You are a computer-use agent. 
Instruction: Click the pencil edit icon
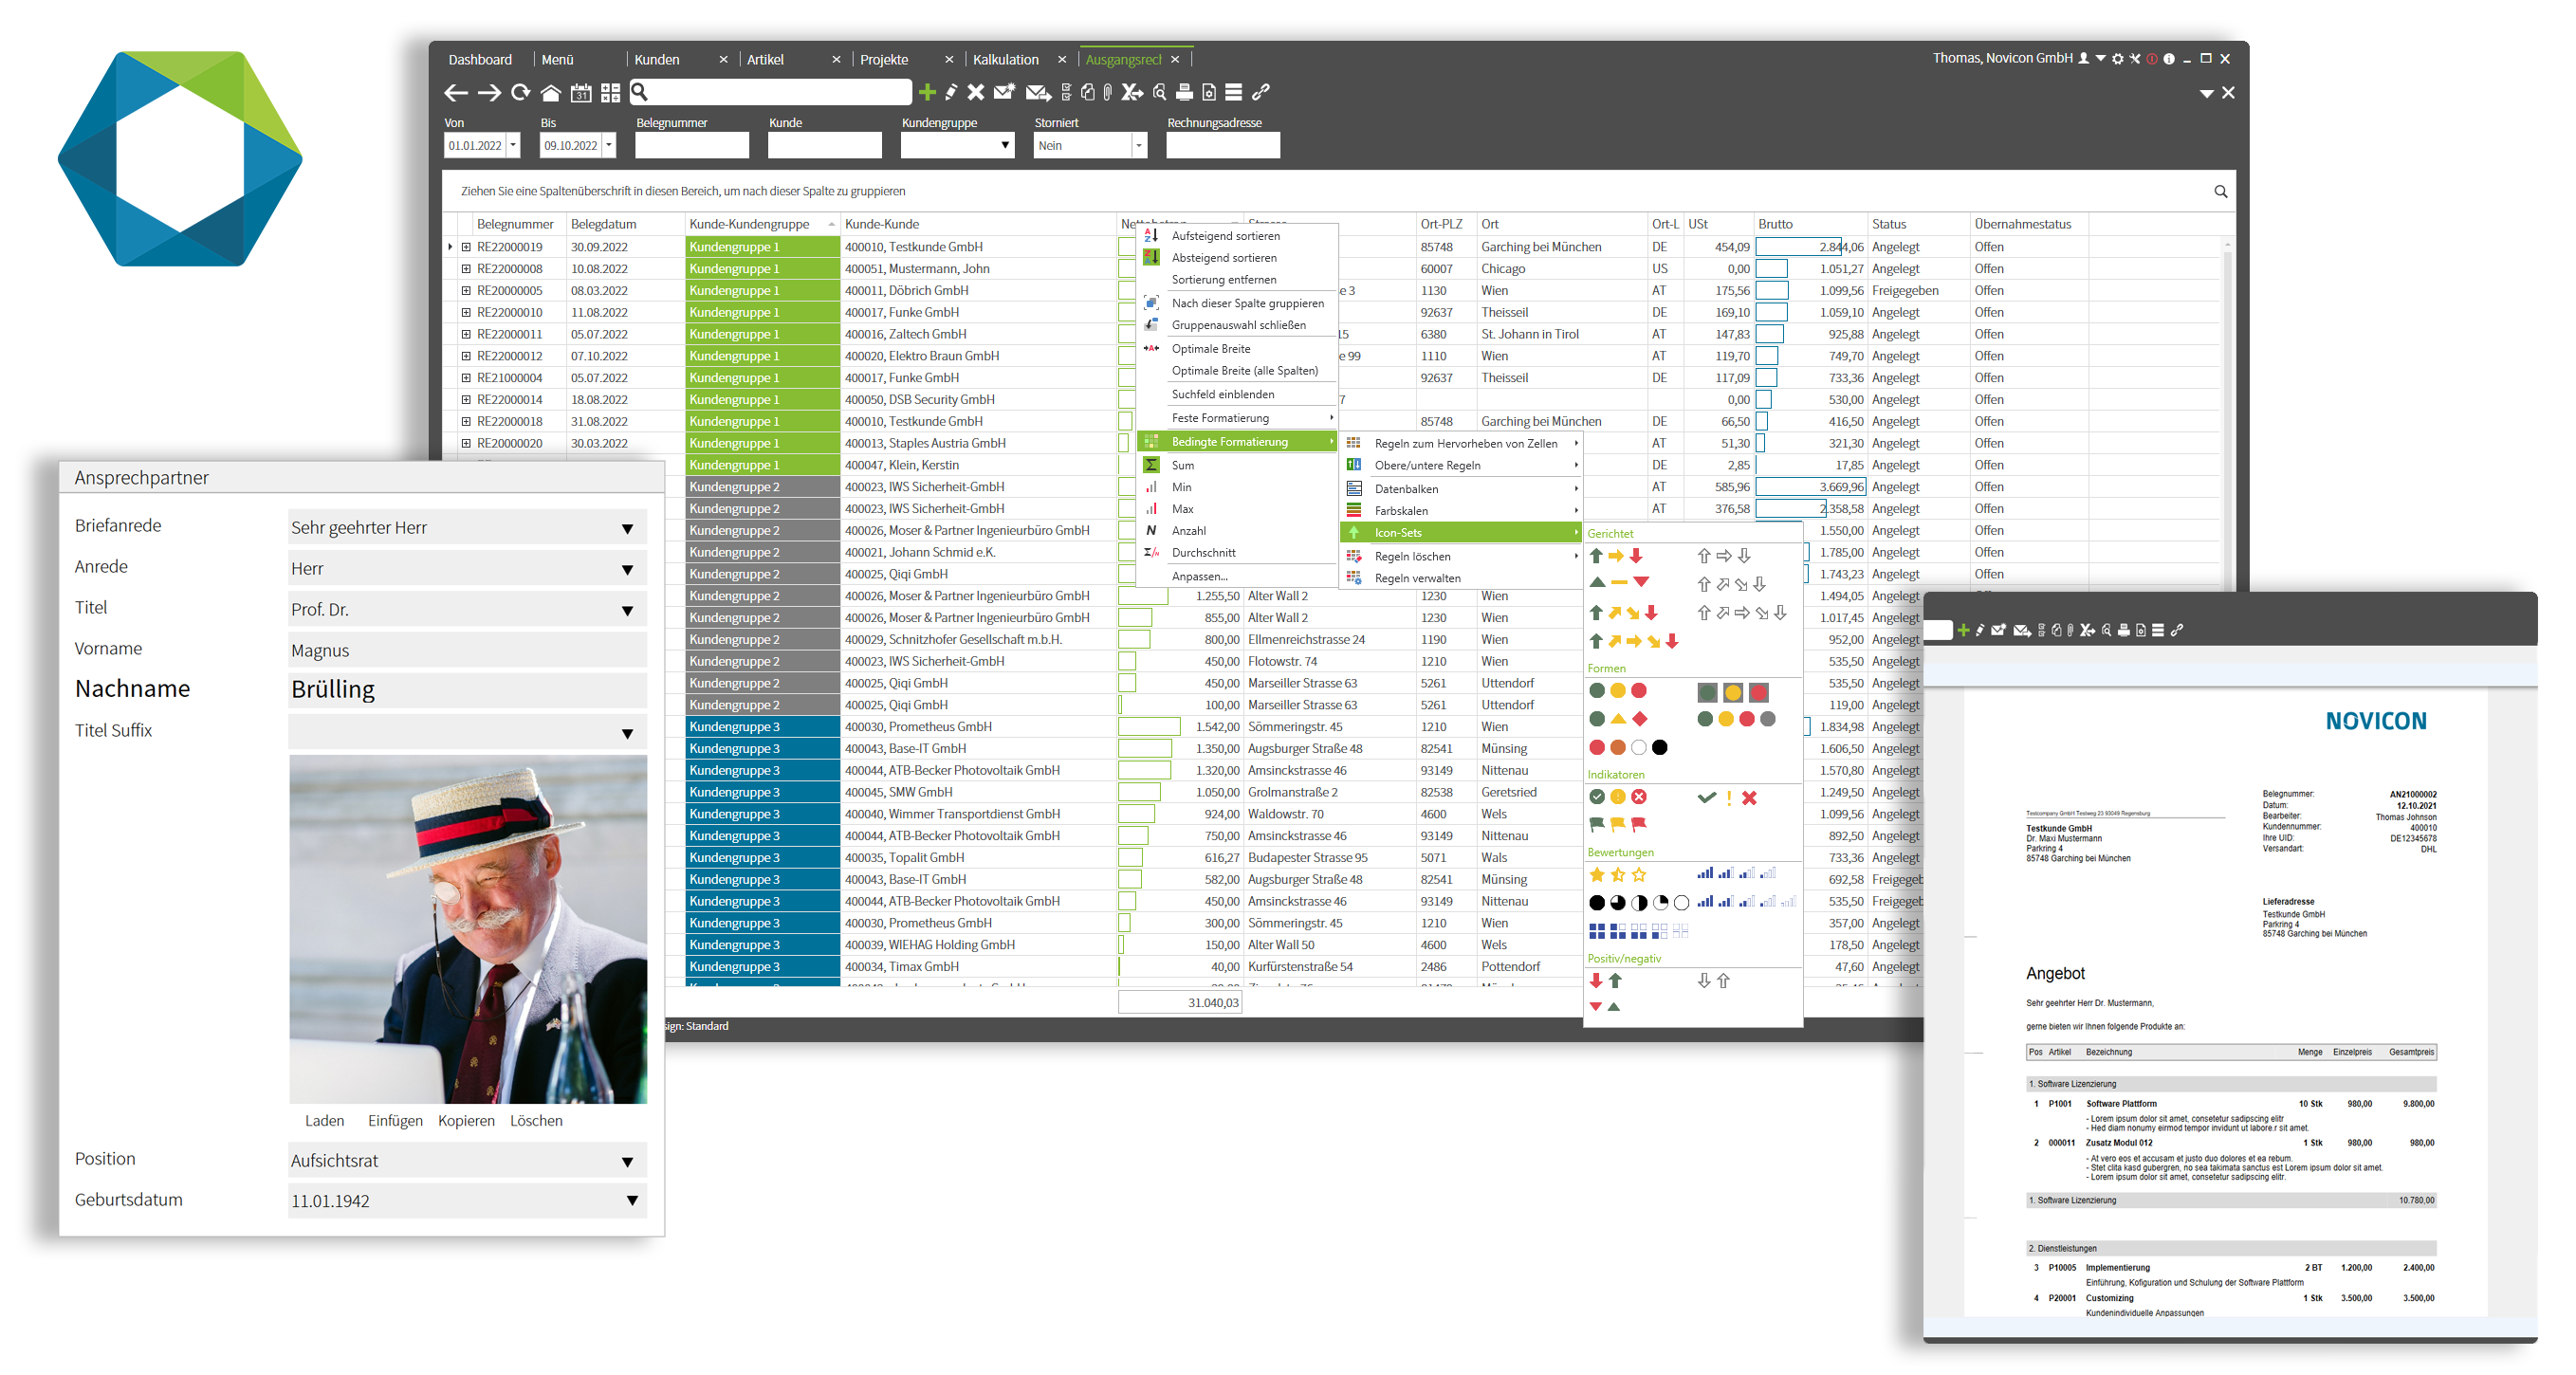tap(950, 92)
